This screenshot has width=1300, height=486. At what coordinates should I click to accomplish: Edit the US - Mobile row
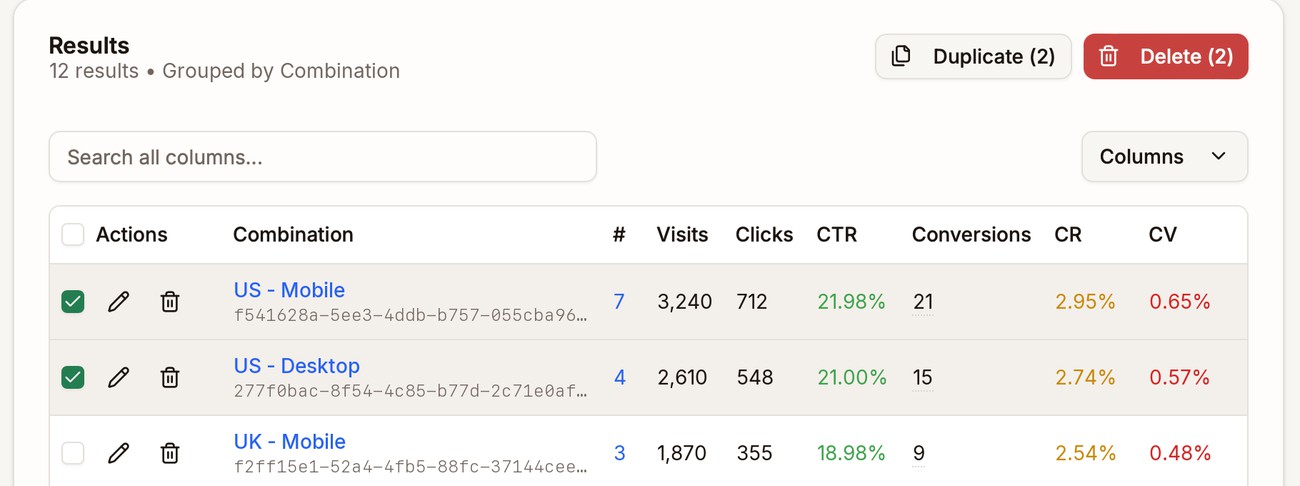tap(118, 301)
